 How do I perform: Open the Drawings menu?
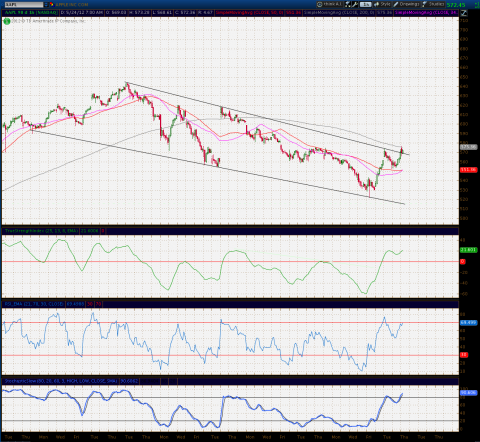pos(406,4)
